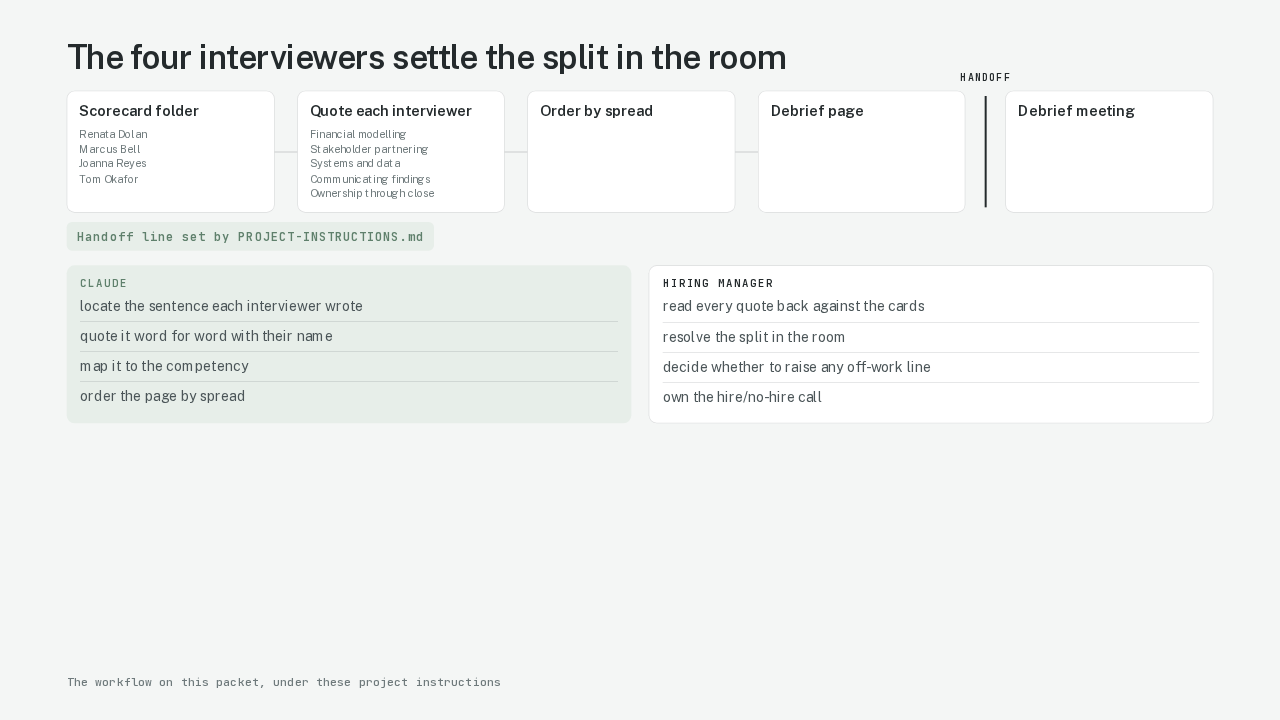Open the Quote each interviewer card
1280x720 pixels.
pyautogui.click(x=401, y=152)
